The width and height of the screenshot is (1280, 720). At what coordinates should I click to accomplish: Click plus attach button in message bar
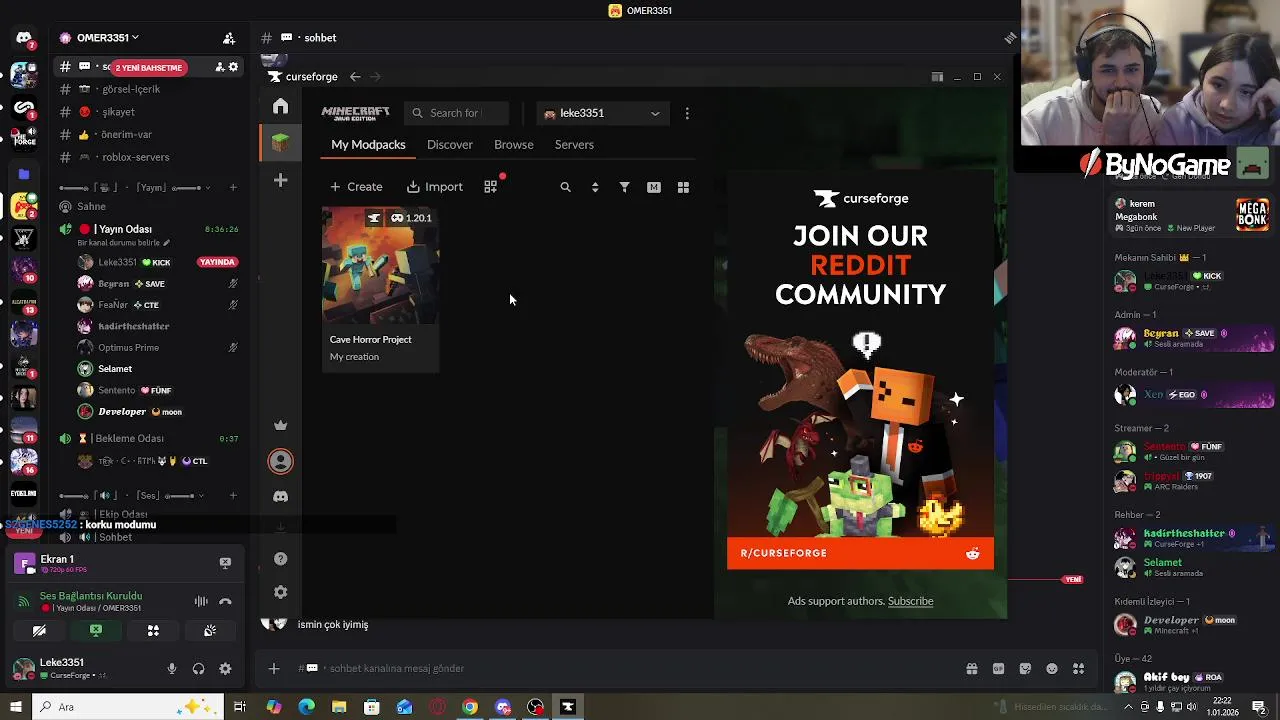pos(274,669)
